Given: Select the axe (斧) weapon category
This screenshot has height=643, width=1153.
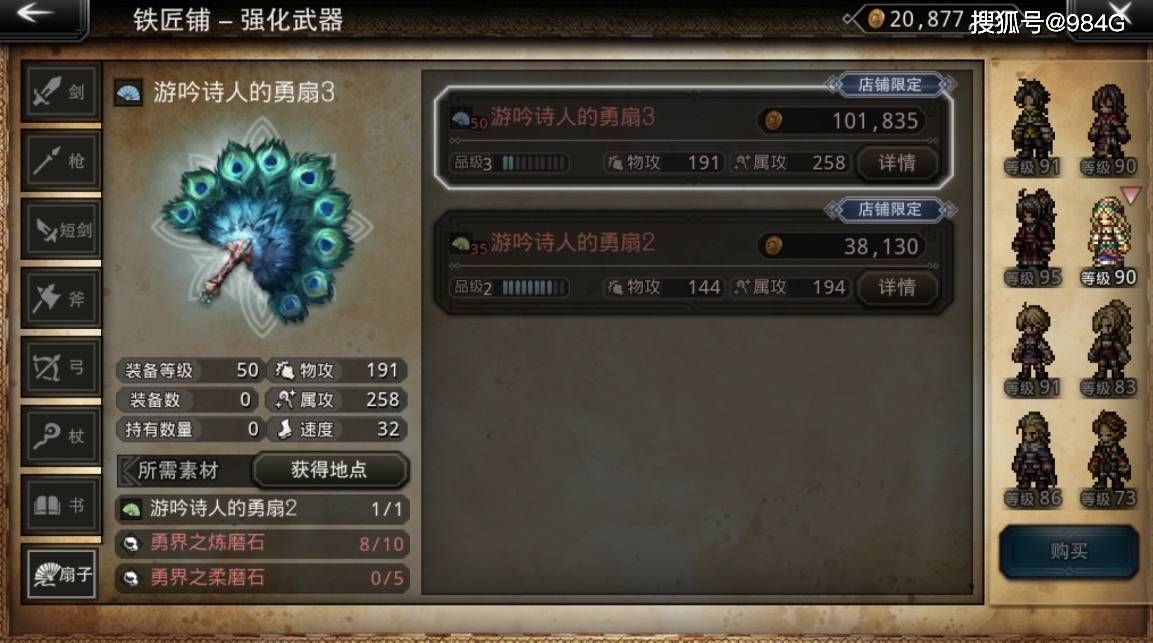Looking at the screenshot, I should pos(61,298).
